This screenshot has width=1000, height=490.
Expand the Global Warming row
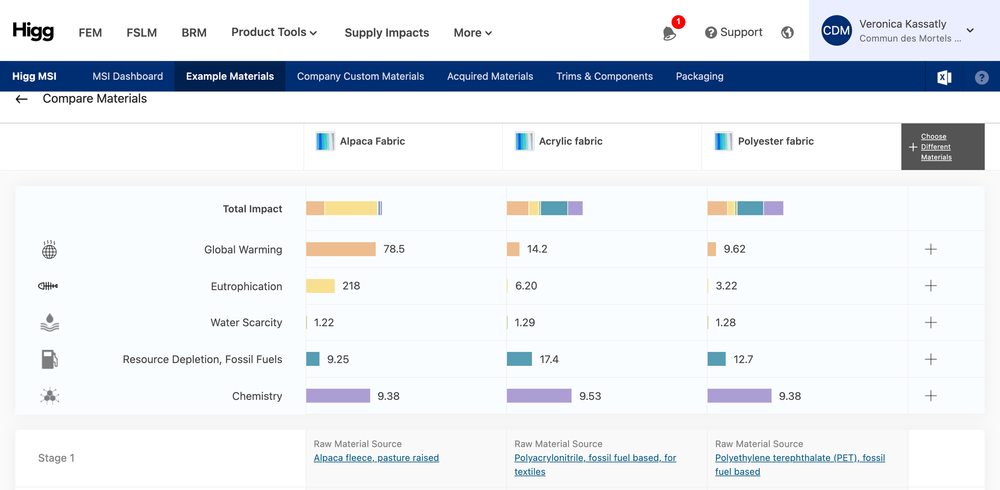point(930,249)
